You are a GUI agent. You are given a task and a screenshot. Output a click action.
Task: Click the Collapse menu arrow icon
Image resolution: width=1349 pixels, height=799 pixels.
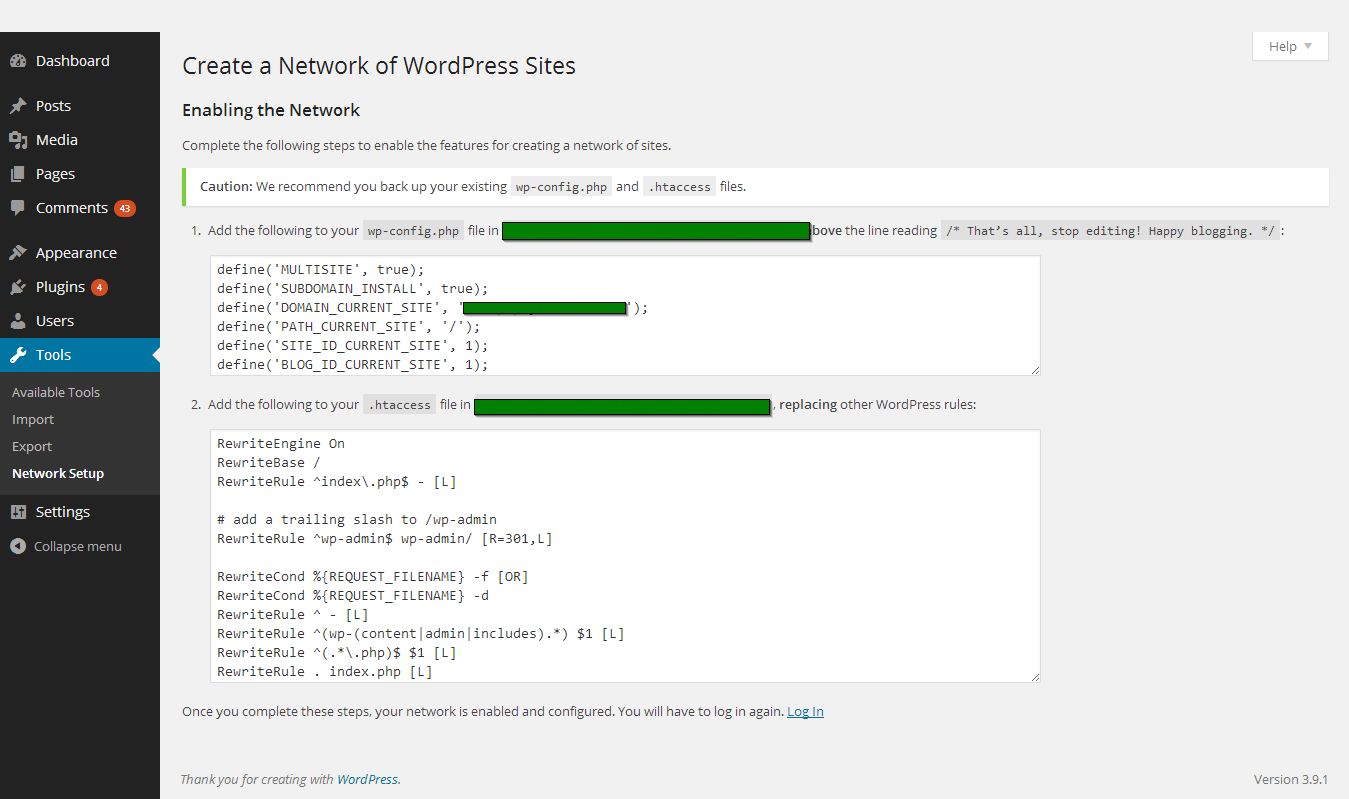click(x=18, y=546)
